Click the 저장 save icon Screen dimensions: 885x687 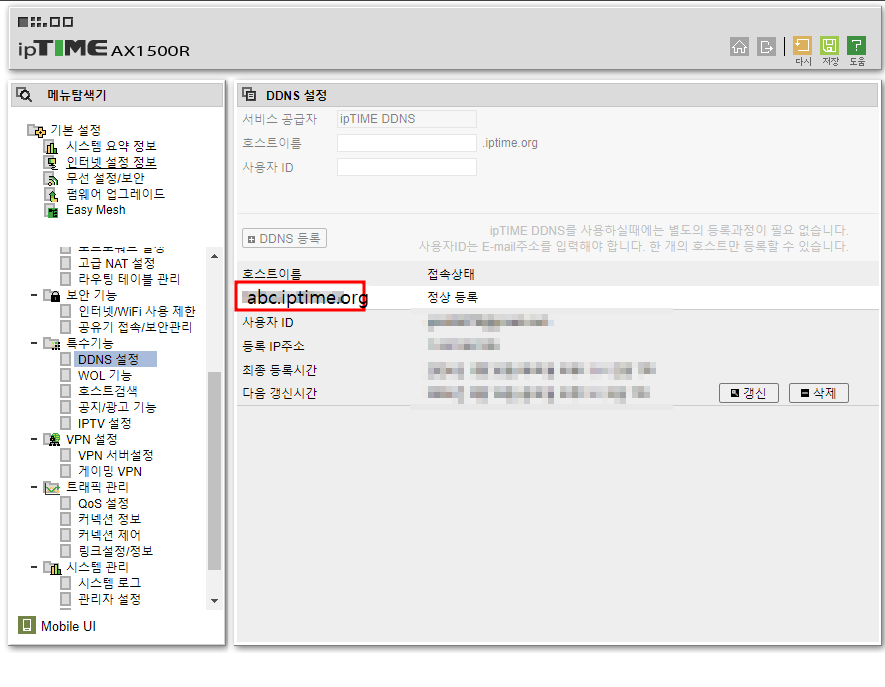pyautogui.click(x=829, y=46)
